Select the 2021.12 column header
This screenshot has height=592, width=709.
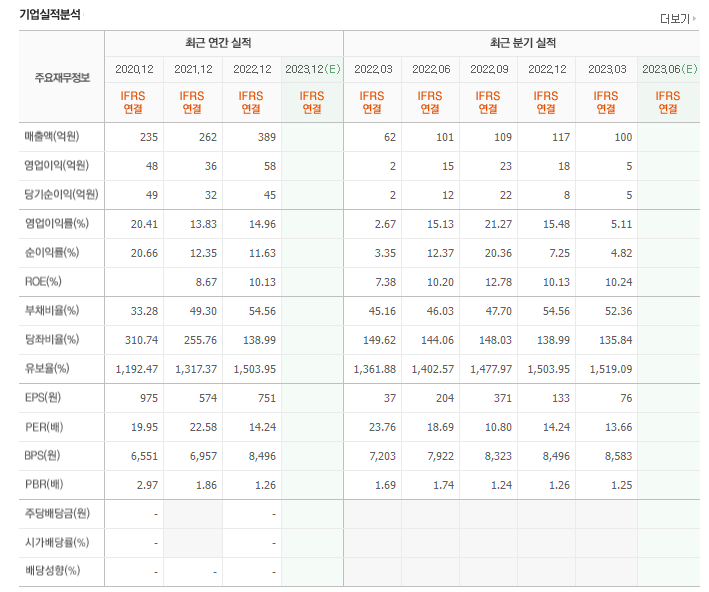193,69
